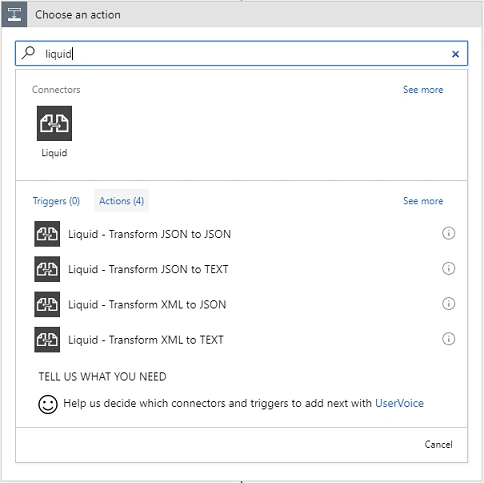The image size is (484, 483).
Task: Expand actions list with See more
Action: (x=423, y=201)
